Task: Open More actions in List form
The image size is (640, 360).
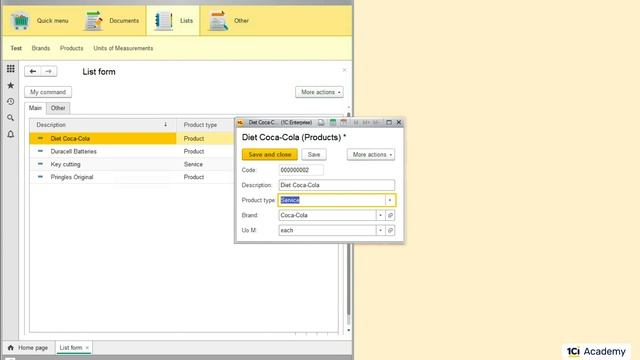Action: pyautogui.click(x=319, y=92)
